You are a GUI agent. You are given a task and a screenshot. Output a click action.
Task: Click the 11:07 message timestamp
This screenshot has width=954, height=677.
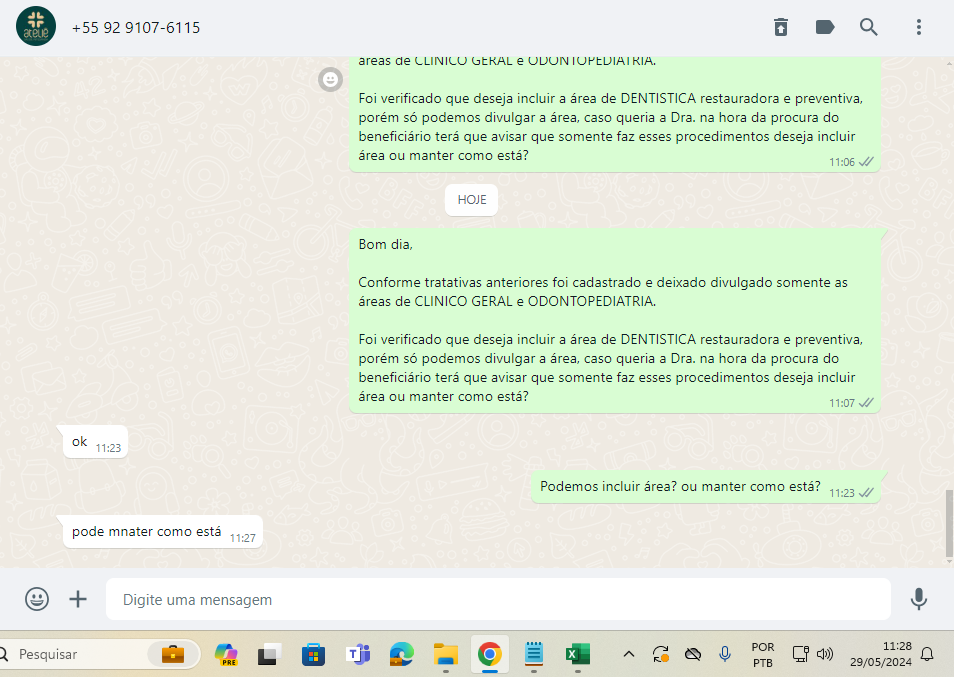click(x=842, y=403)
